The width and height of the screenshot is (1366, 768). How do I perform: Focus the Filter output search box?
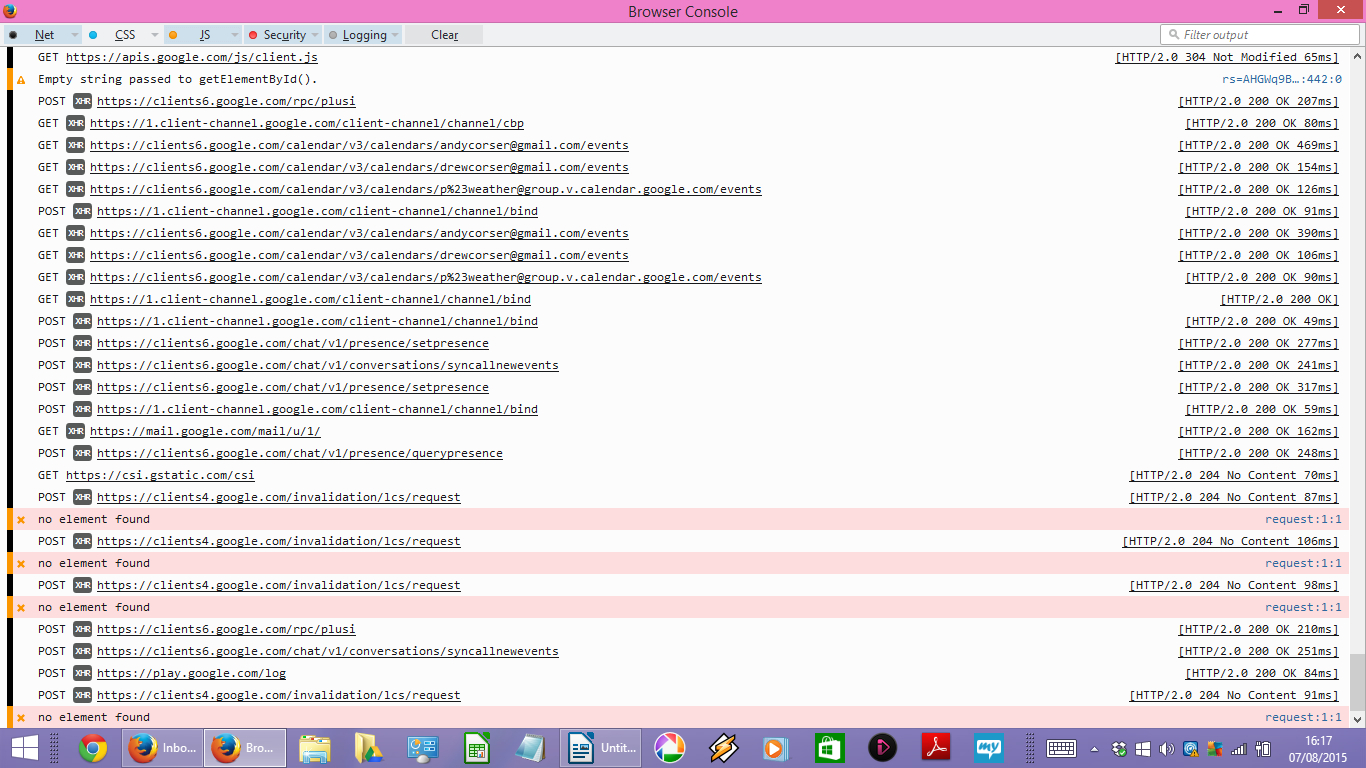click(x=1260, y=35)
